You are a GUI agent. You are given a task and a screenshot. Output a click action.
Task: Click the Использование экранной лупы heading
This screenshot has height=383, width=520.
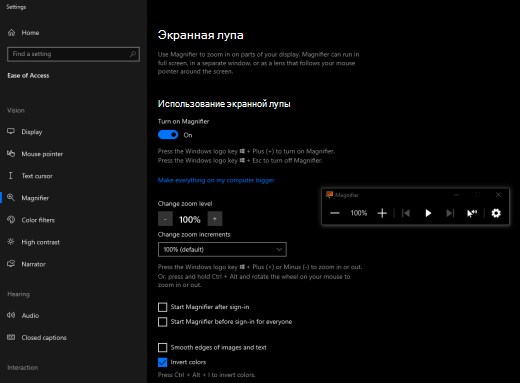point(224,104)
